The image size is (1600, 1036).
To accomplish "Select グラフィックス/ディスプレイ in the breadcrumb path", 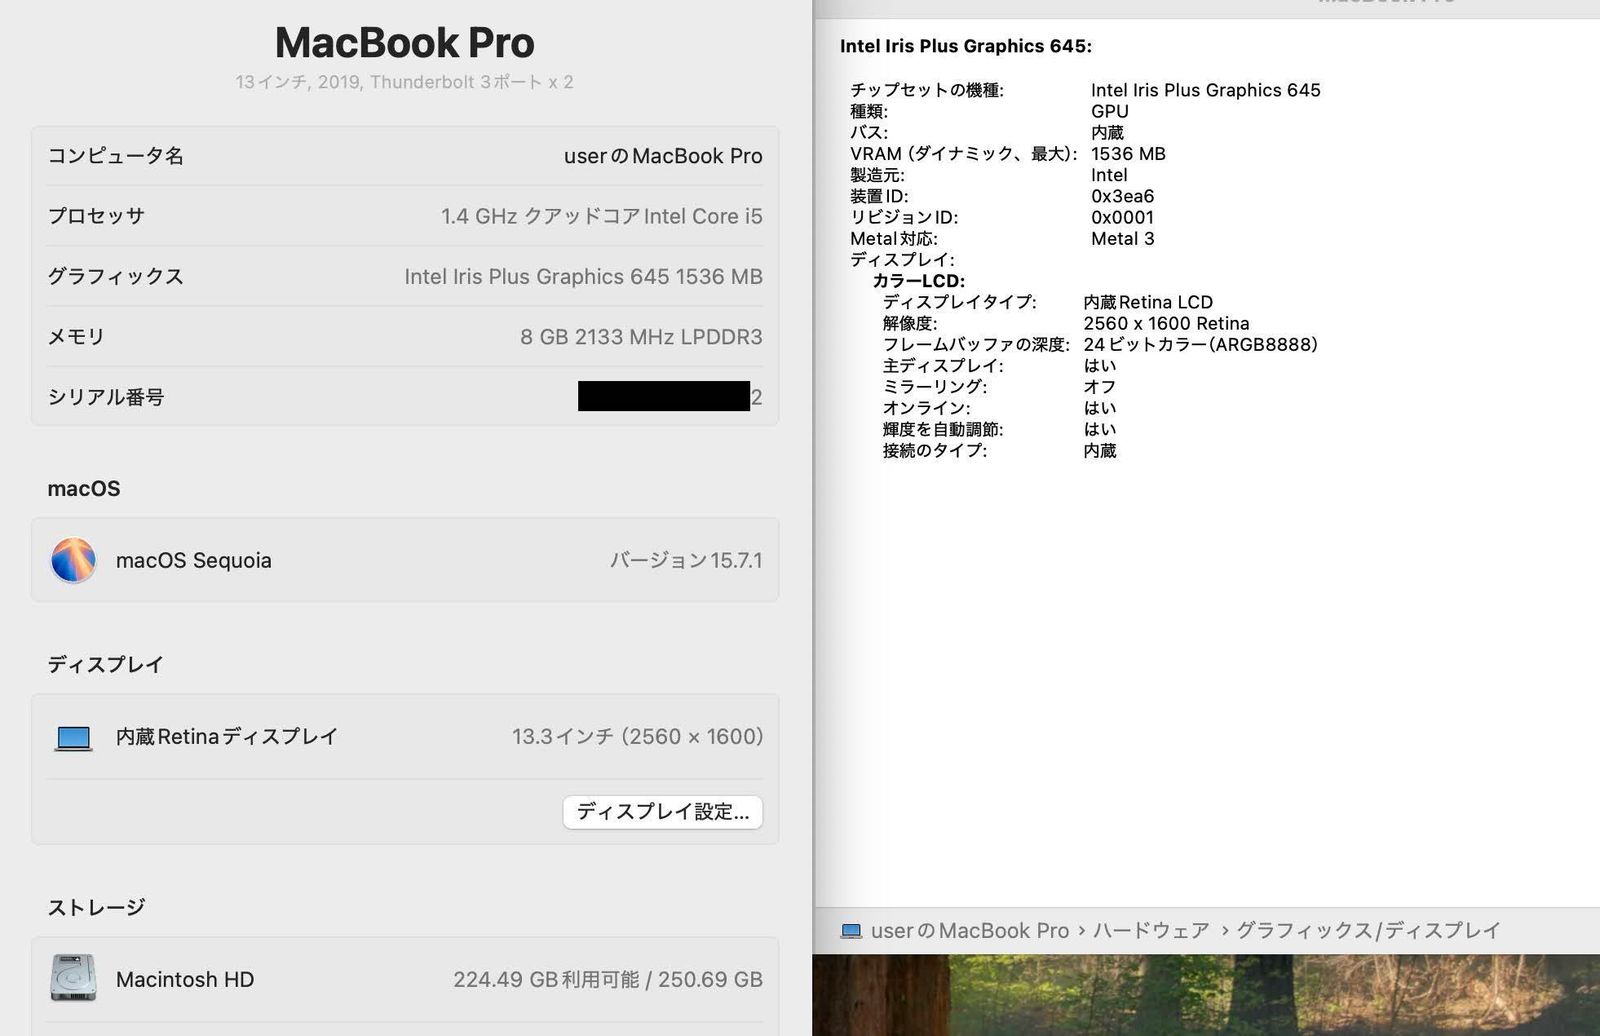I will tap(1368, 929).
